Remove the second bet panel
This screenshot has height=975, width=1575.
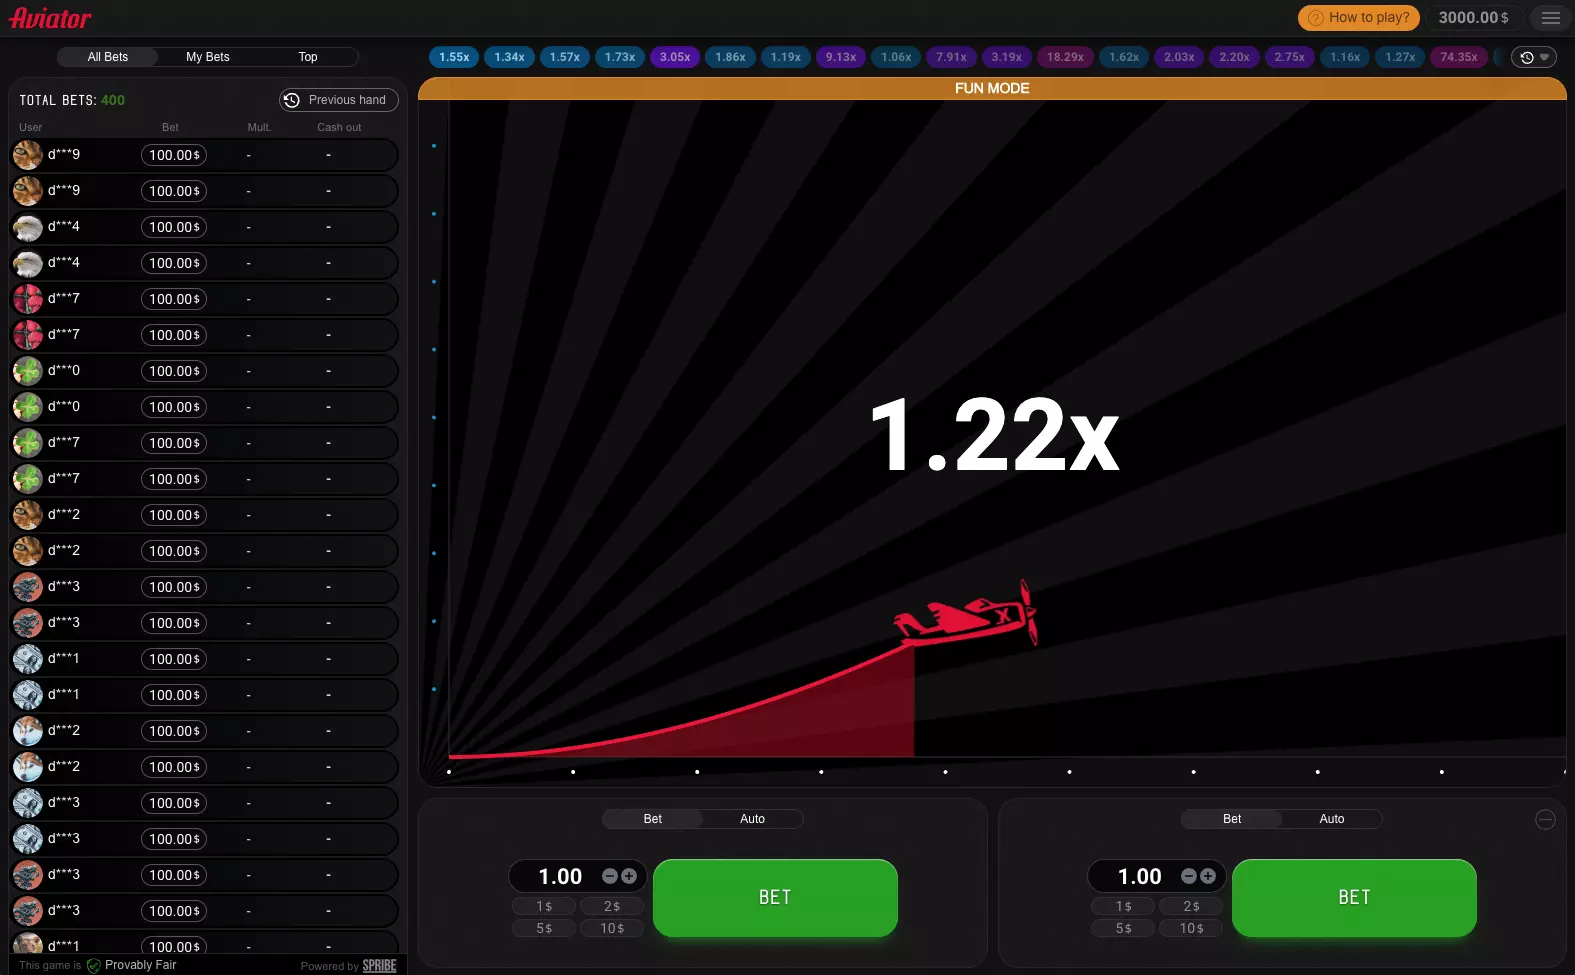pyautogui.click(x=1545, y=820)
